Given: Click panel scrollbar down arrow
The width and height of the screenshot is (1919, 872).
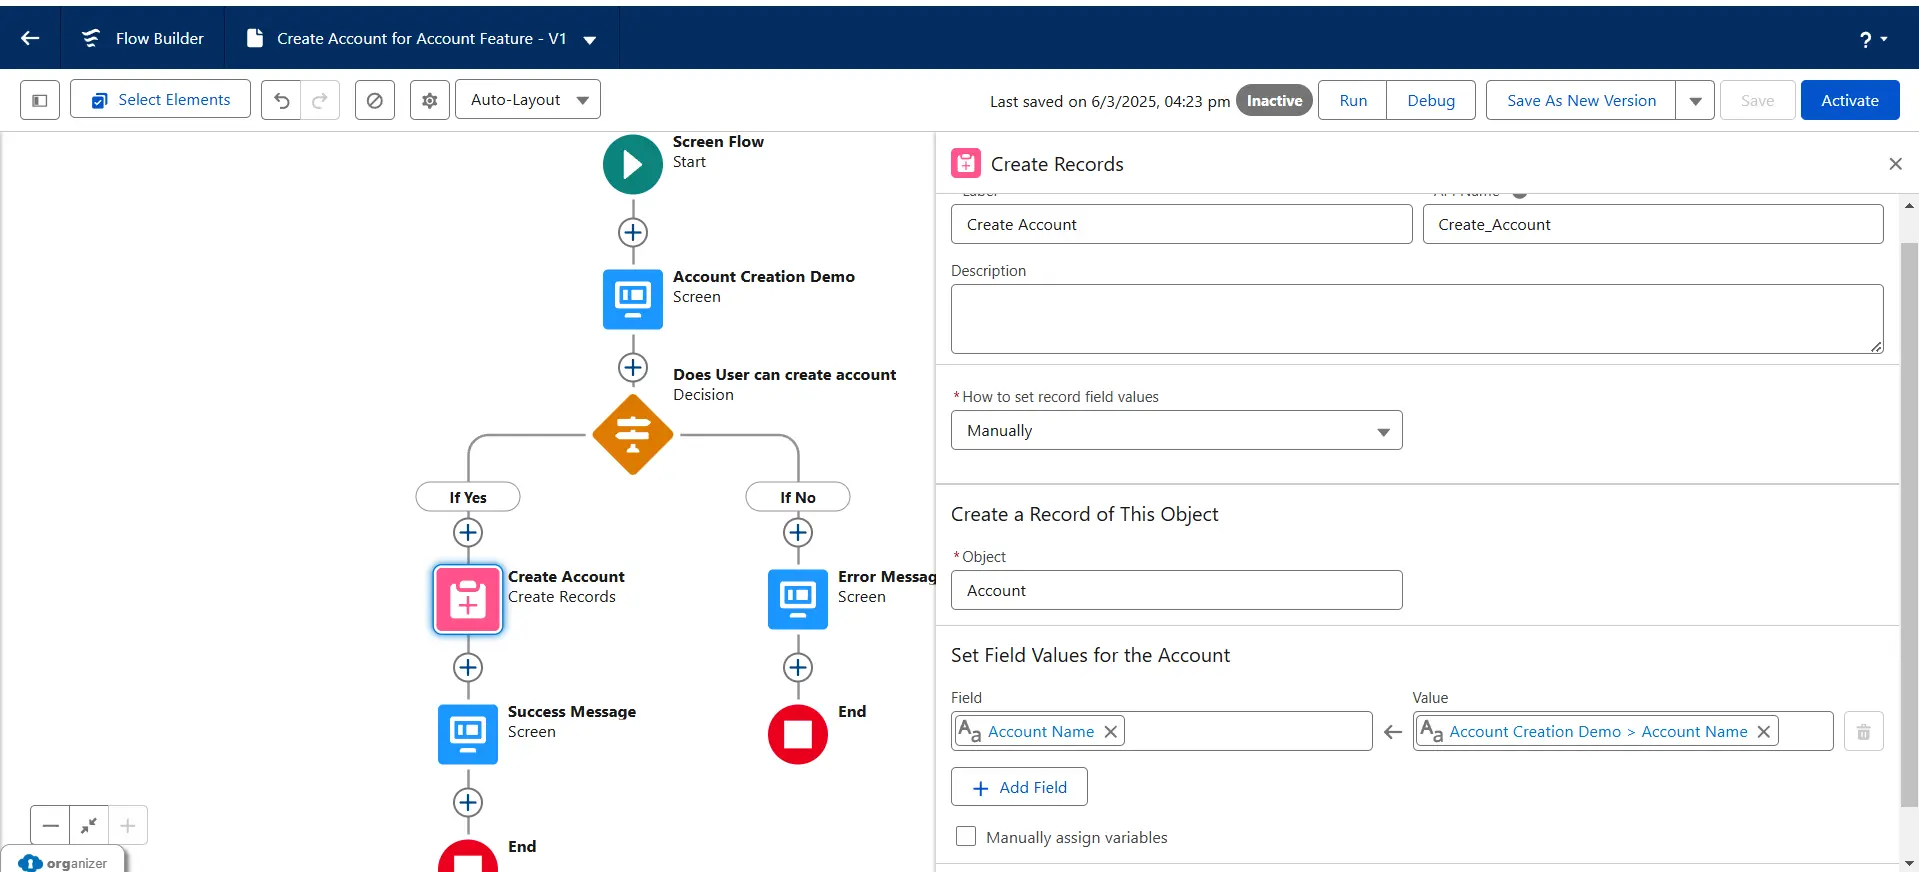Looking at the screenshot, I should (1909, 863).
